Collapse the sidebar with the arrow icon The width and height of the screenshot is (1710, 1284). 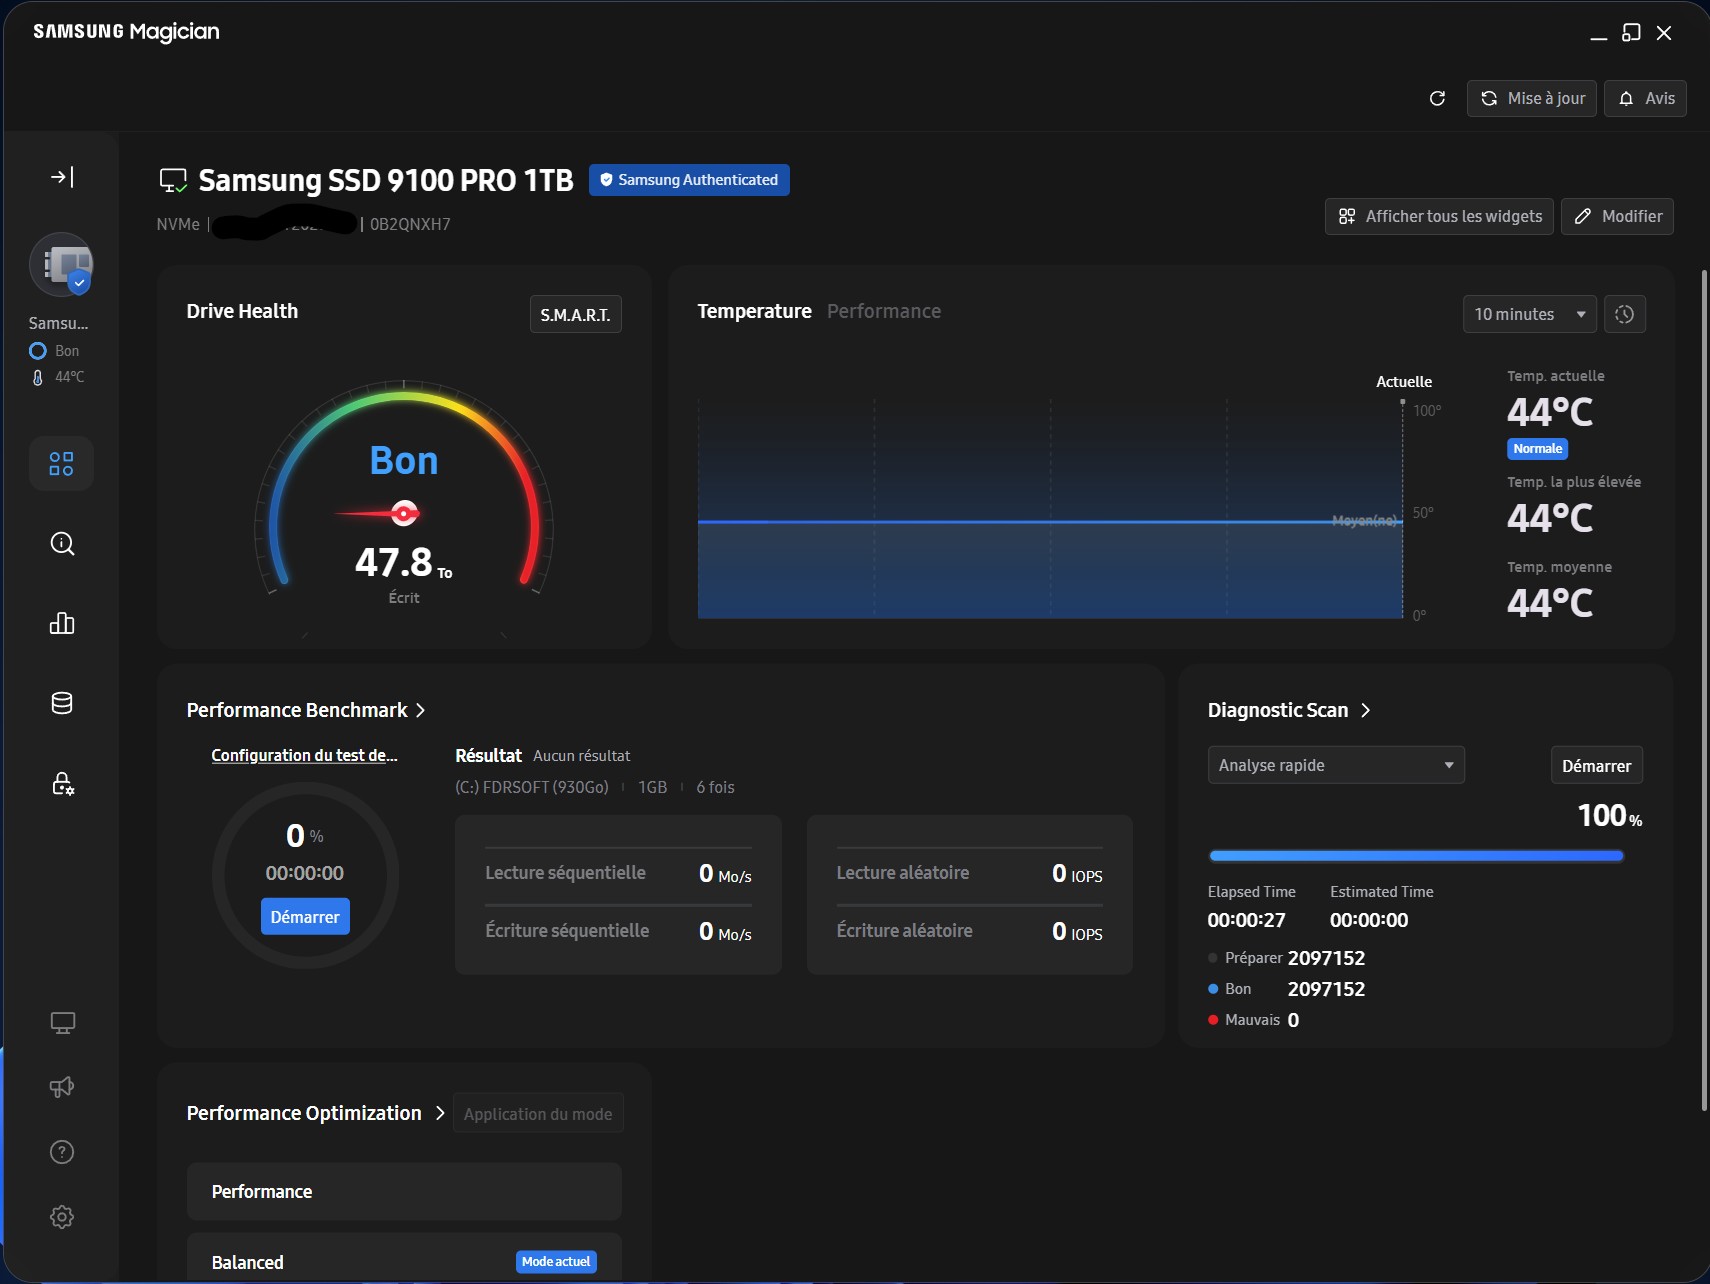tap(62, 177)
